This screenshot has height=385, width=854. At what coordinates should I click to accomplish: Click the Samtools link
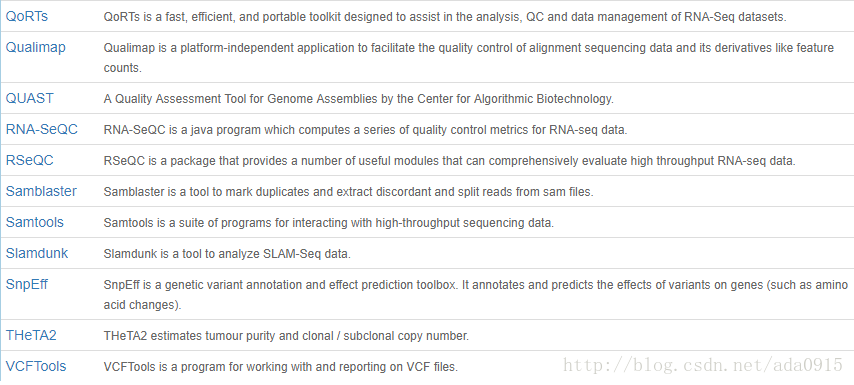34,223
